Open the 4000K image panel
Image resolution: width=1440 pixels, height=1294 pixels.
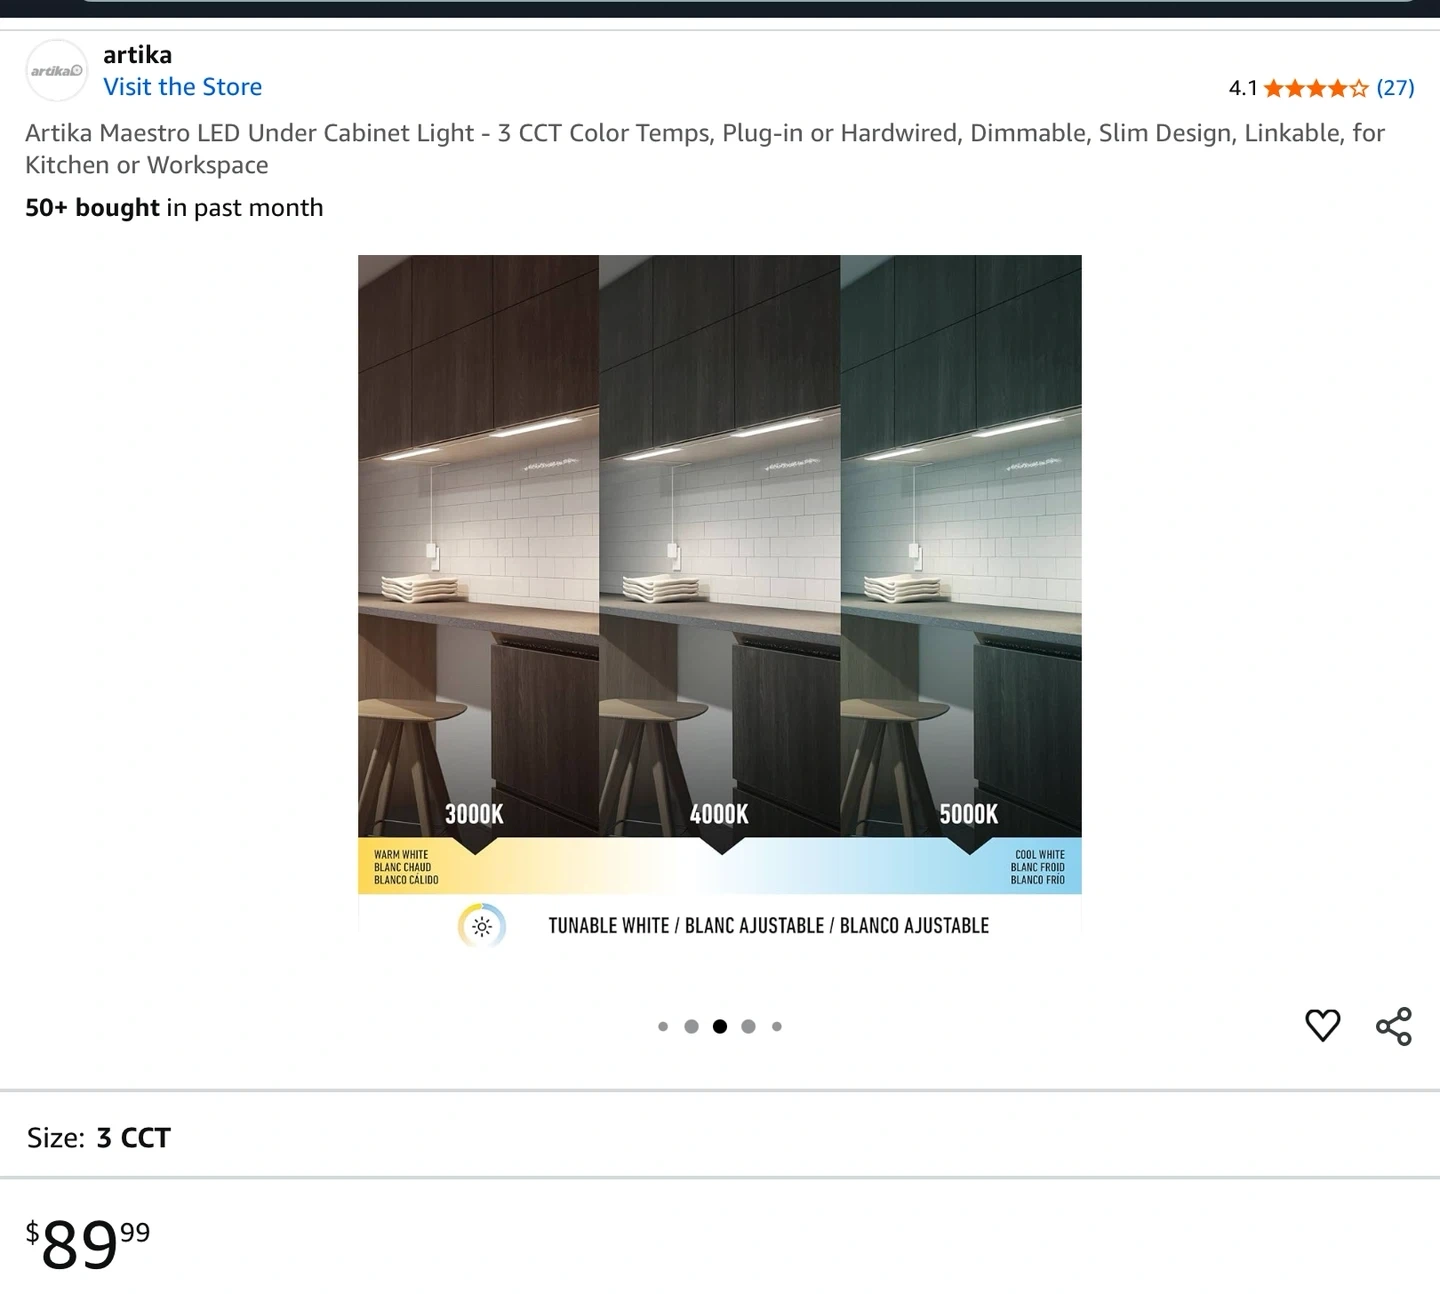tap(720, 545)
